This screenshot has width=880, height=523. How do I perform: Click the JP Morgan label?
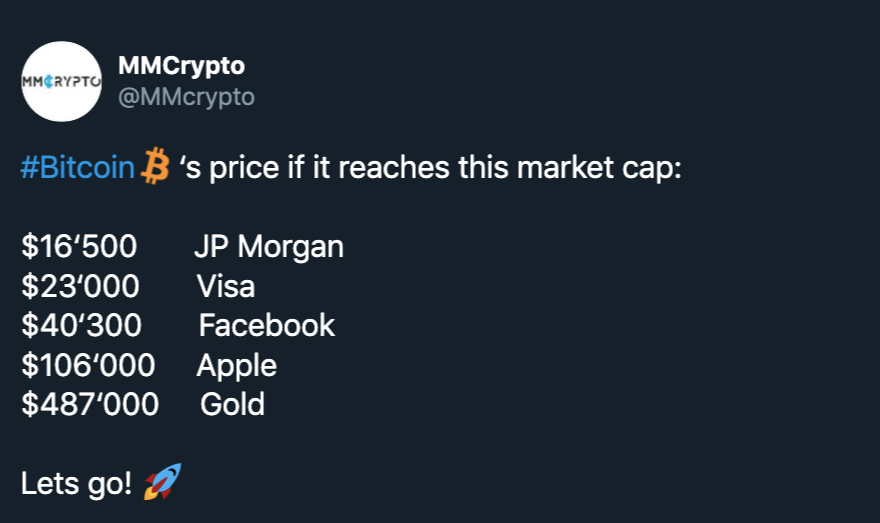click(269, 246)
